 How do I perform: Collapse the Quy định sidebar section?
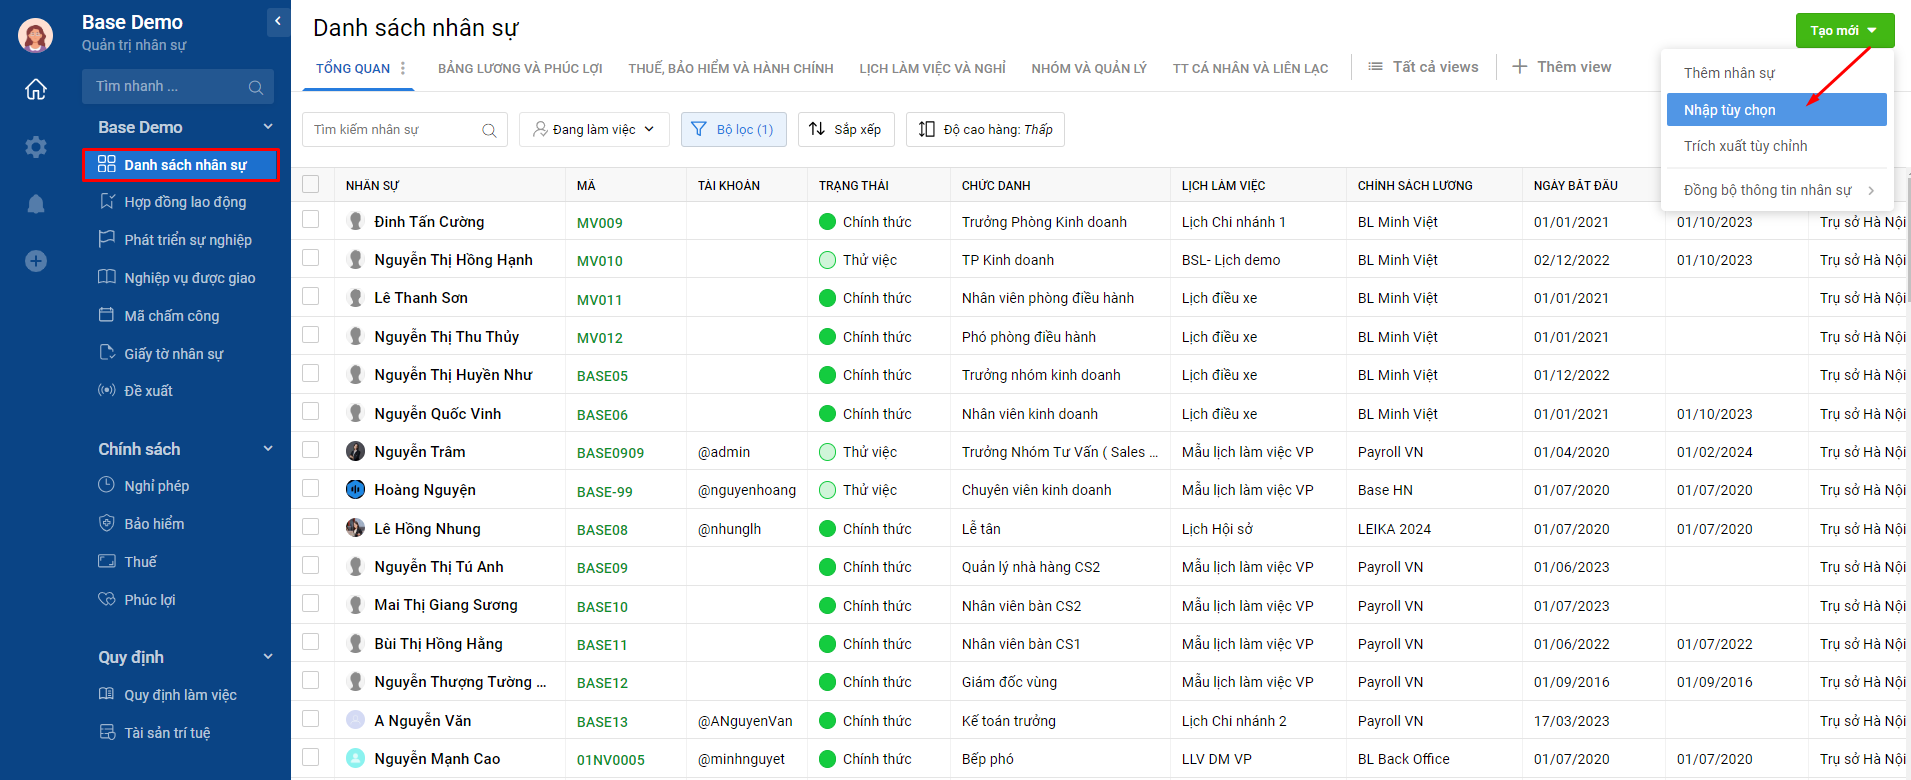pyautogui.click(x=268, y=657)
